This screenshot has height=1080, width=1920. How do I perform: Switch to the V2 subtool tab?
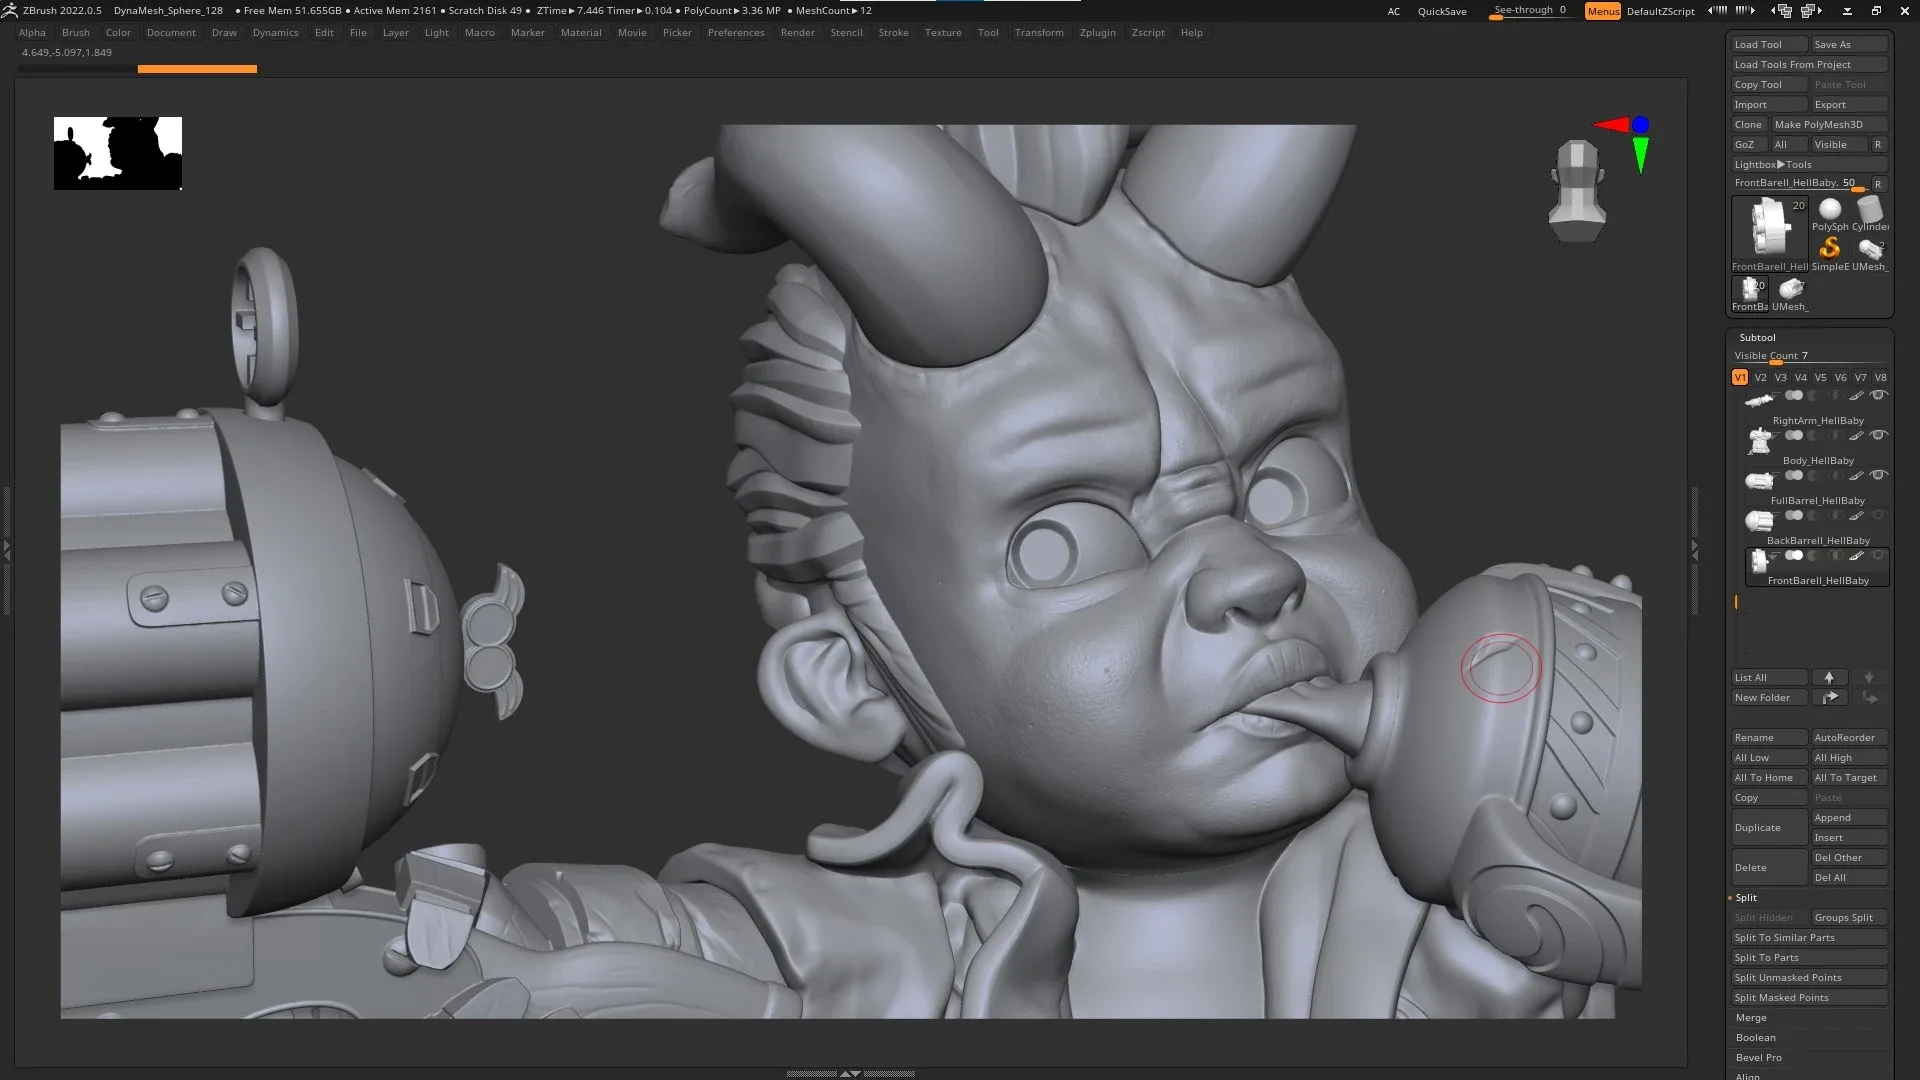[x=1759, y=377]
